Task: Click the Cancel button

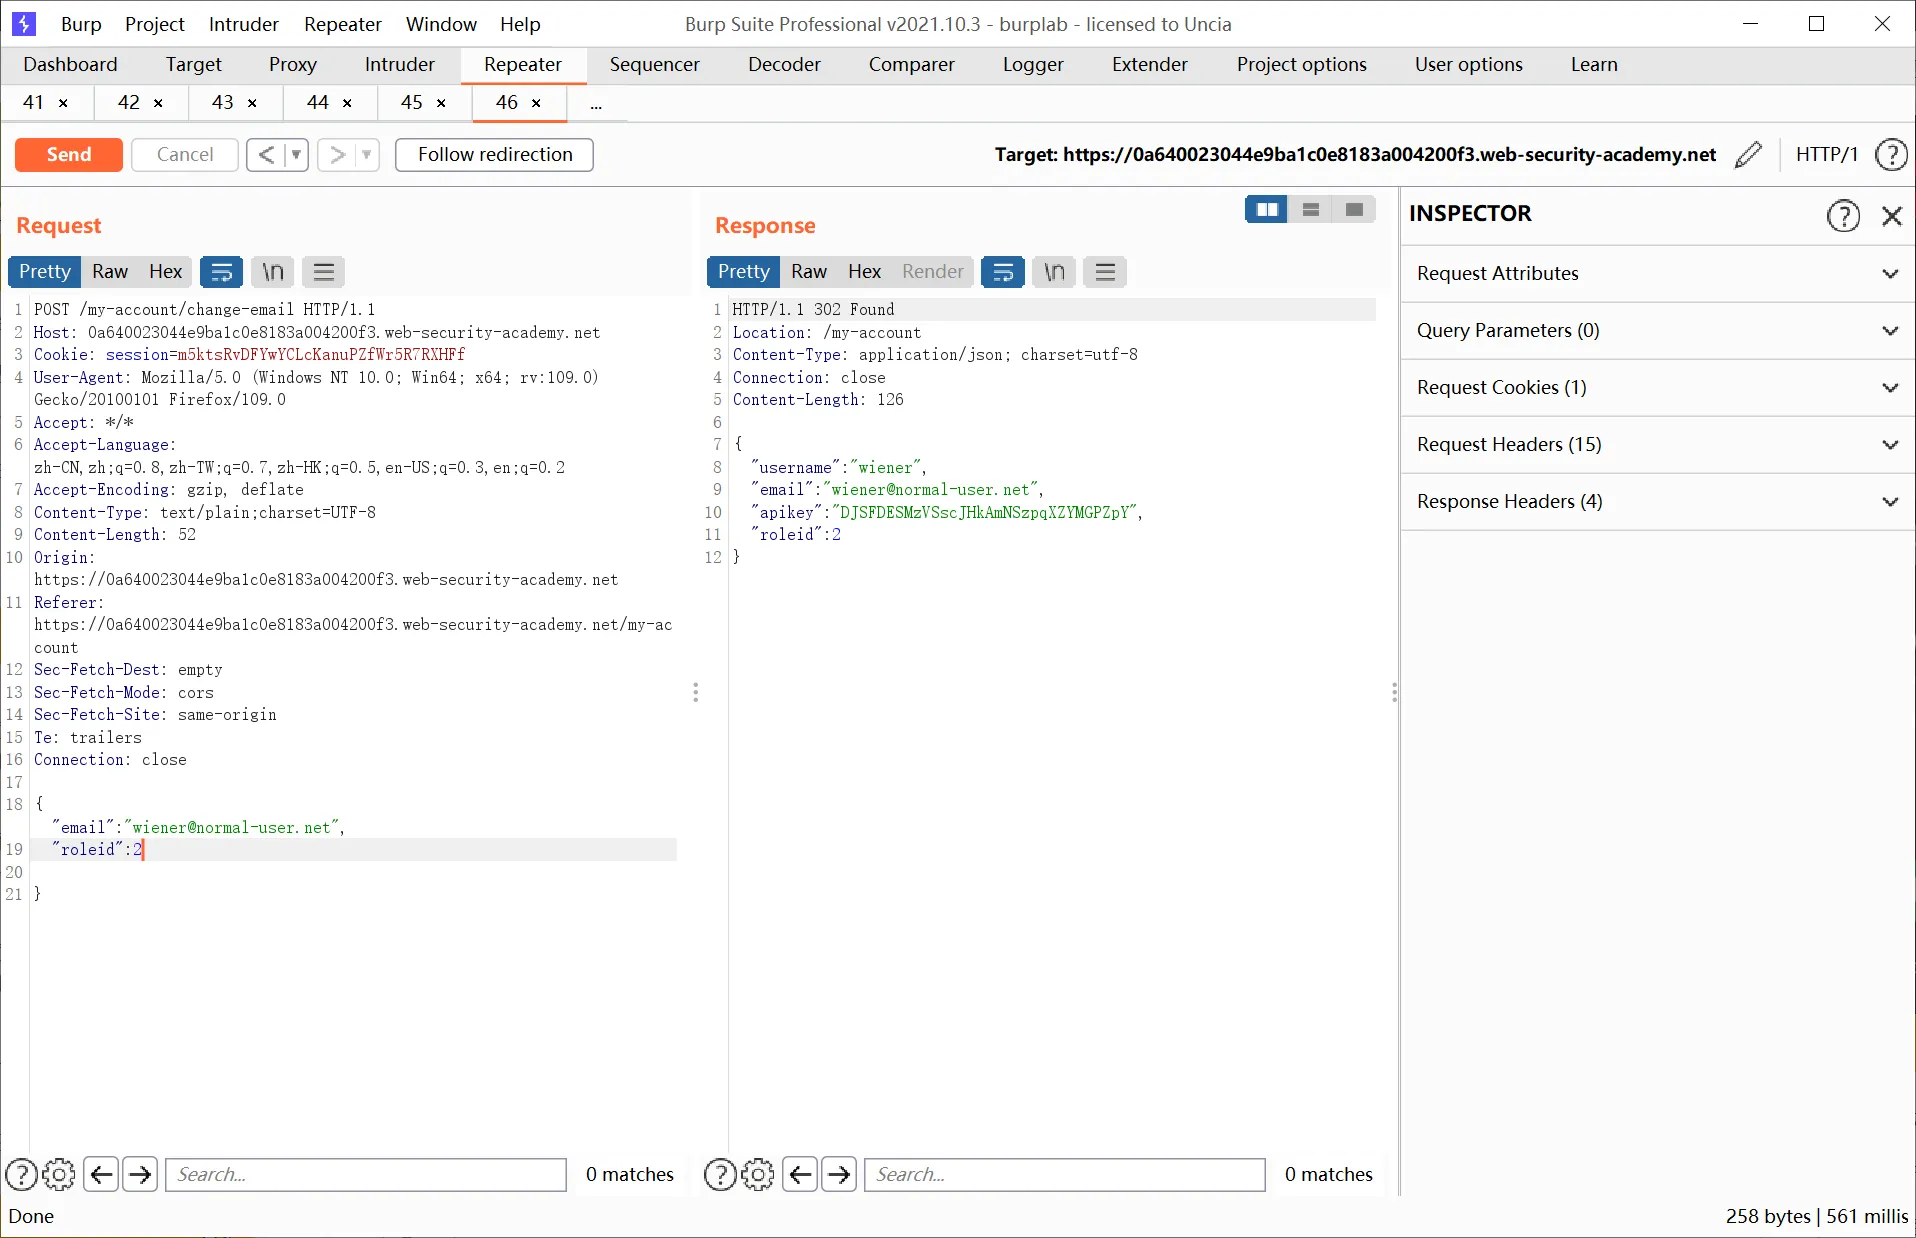Action: [185, 155]
